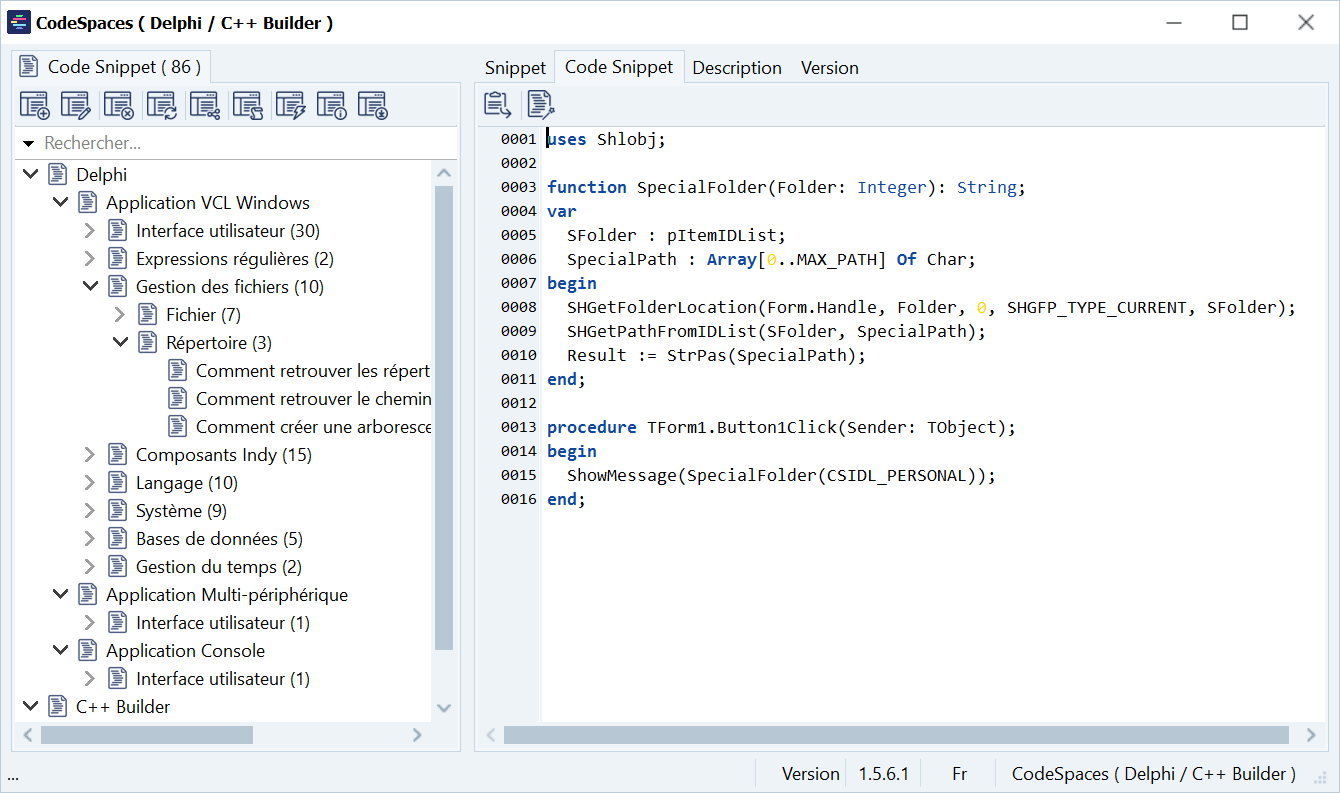The image size is (1340, 793).
Task: Click the tree's vertical scrollbar down arrow
Action: [x=445, y=708]
